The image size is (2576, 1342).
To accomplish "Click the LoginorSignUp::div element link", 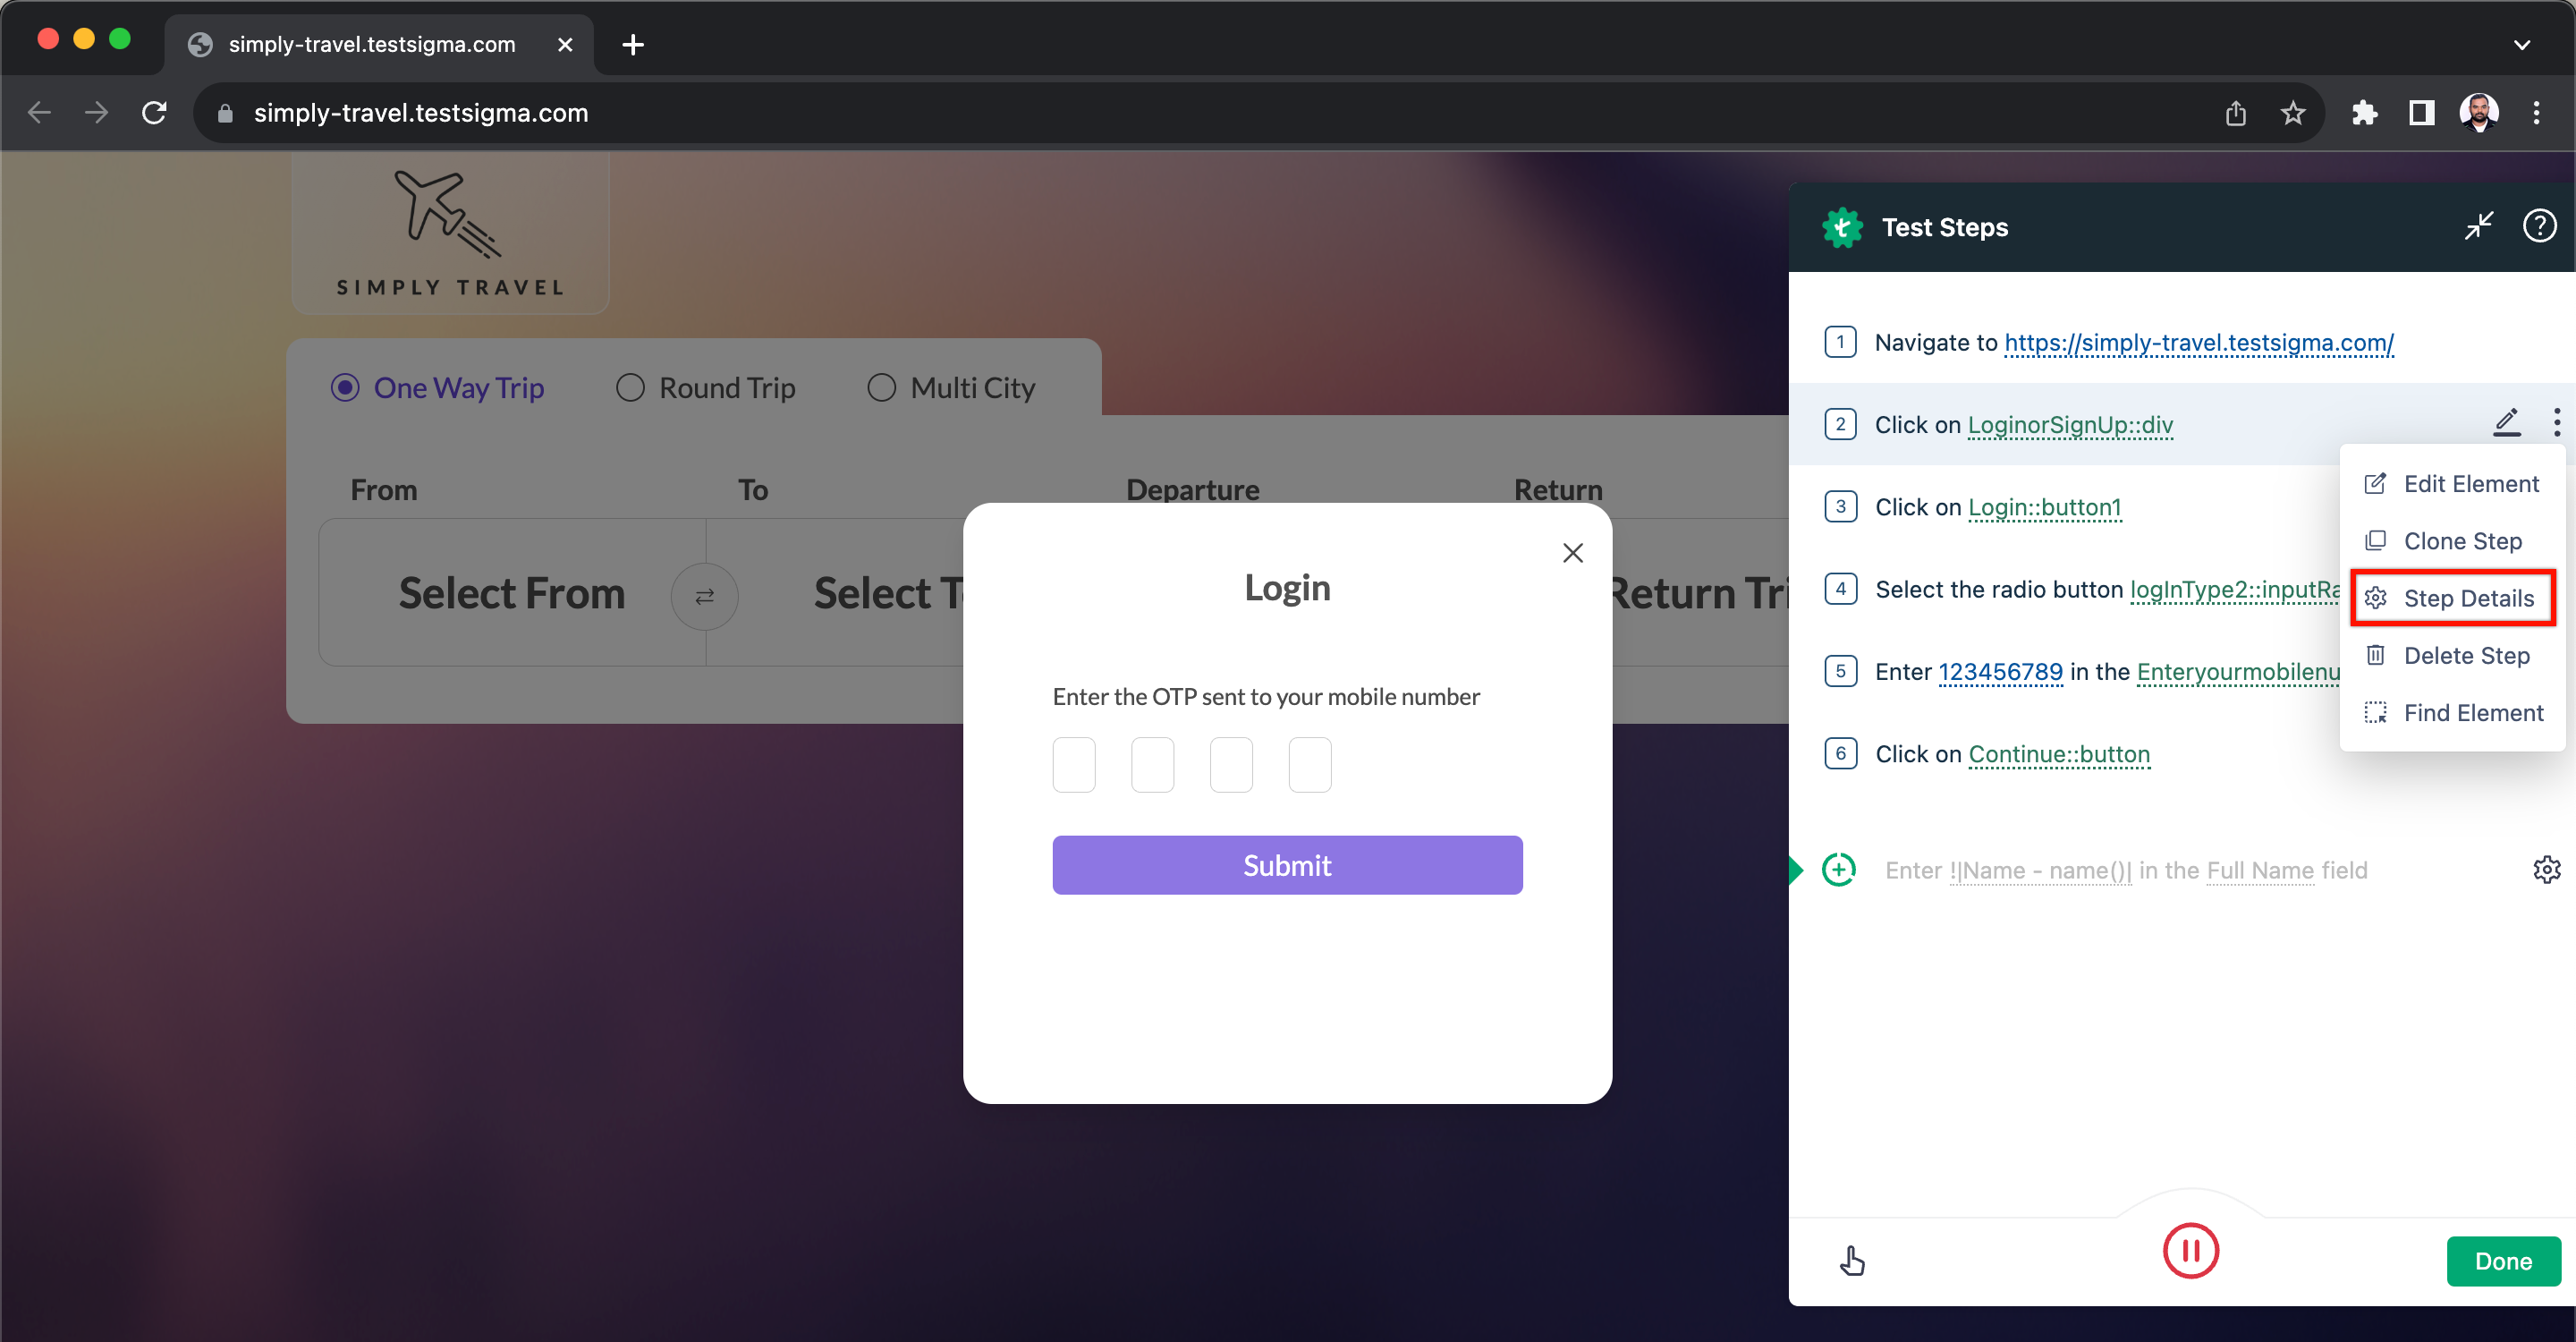I will [2070, 424].
